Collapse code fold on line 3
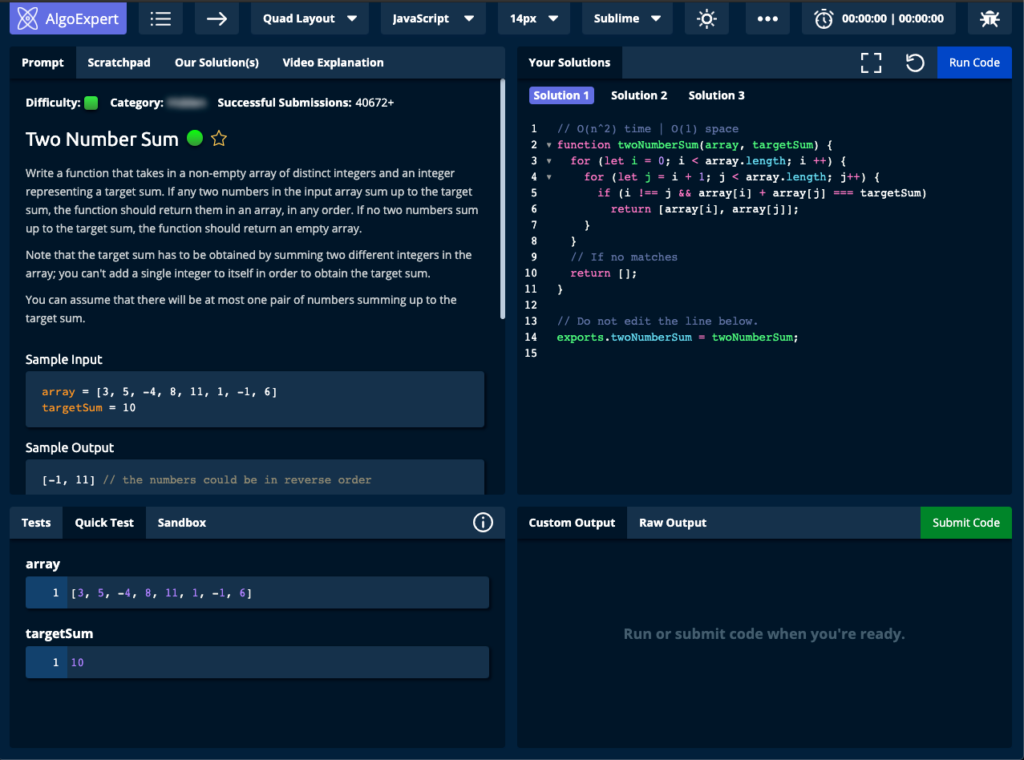 pyautogui.click(x=549, y=161)
